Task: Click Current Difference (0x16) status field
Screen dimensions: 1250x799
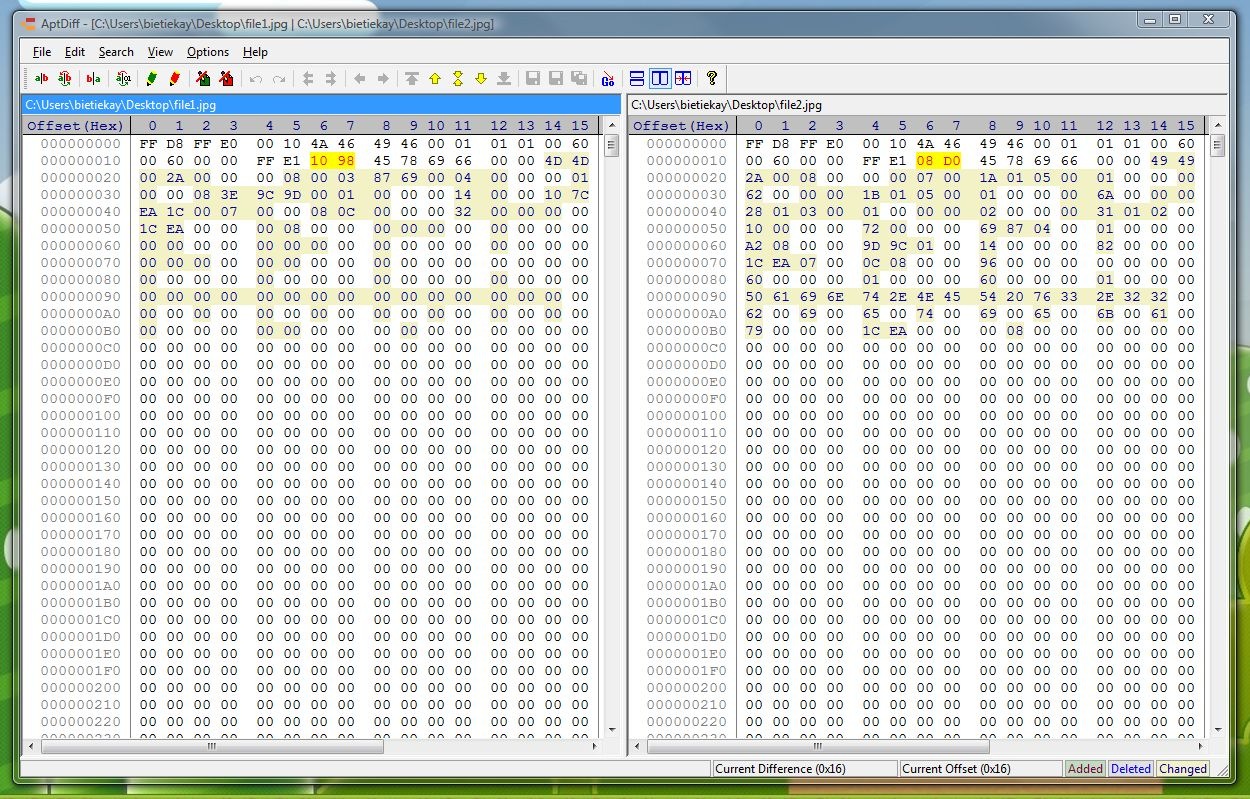Action: 805,769
